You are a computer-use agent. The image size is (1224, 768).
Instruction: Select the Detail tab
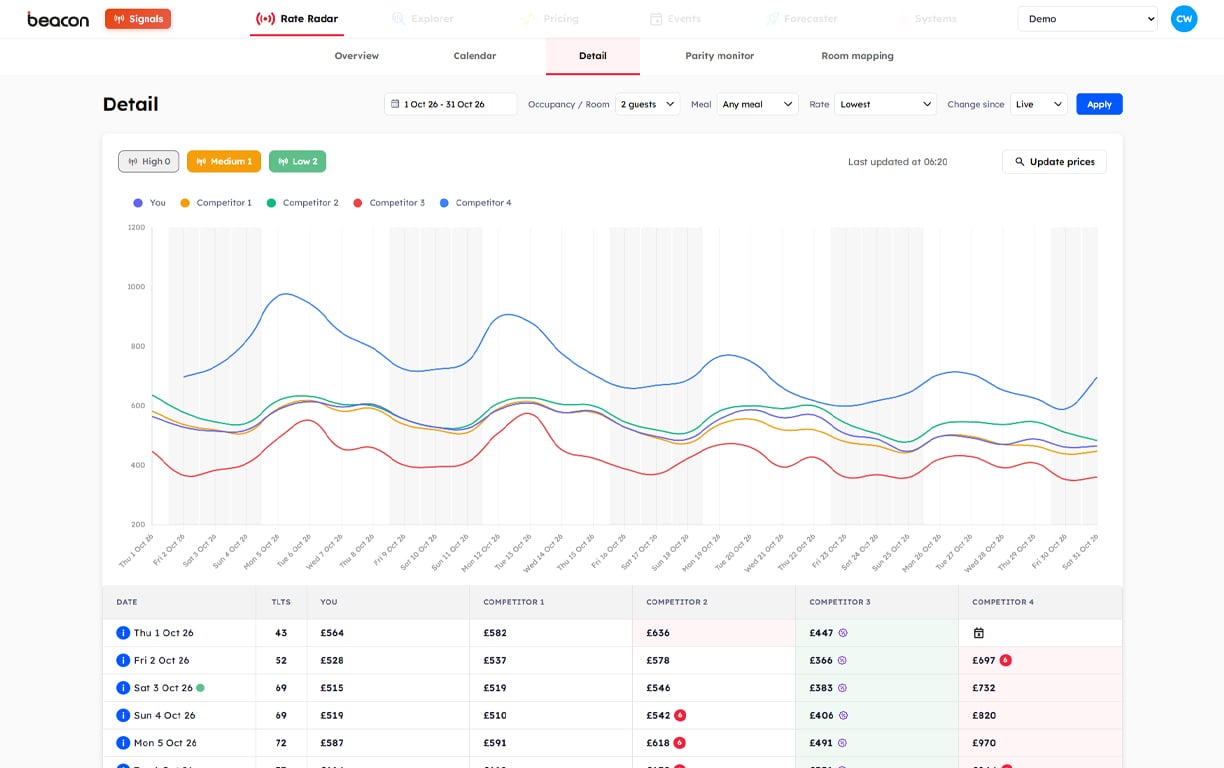pos(593,56)
